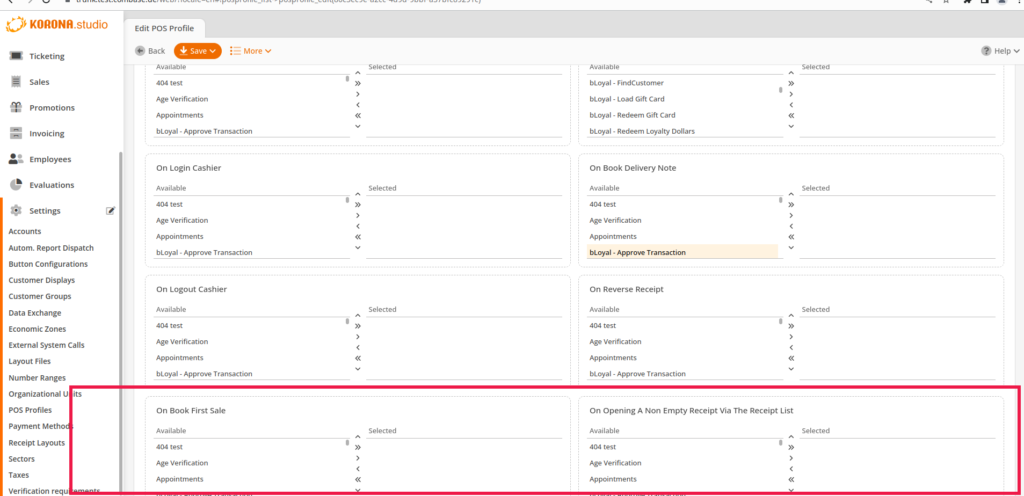Move selected right in On Book Delivery Note
The width and height of the screenshot is (1024, 496).
pyautogui.click(x=792, y=215)
